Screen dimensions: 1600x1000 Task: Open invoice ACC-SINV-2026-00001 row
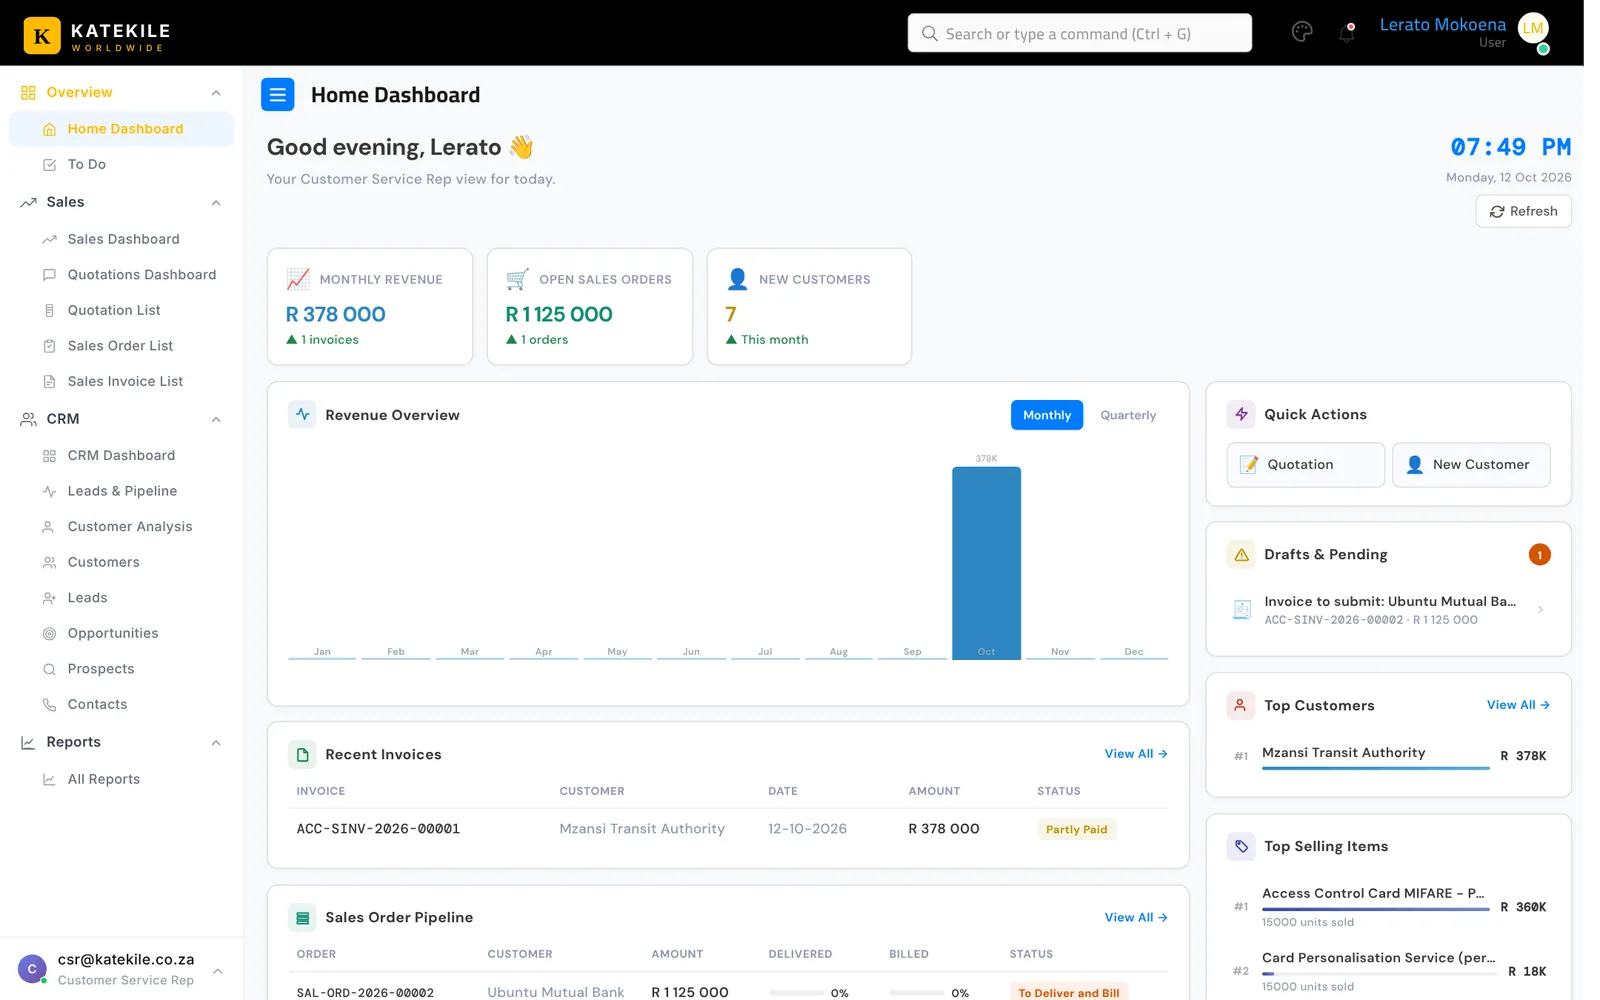pyautogui.click(x=727, y=829)
